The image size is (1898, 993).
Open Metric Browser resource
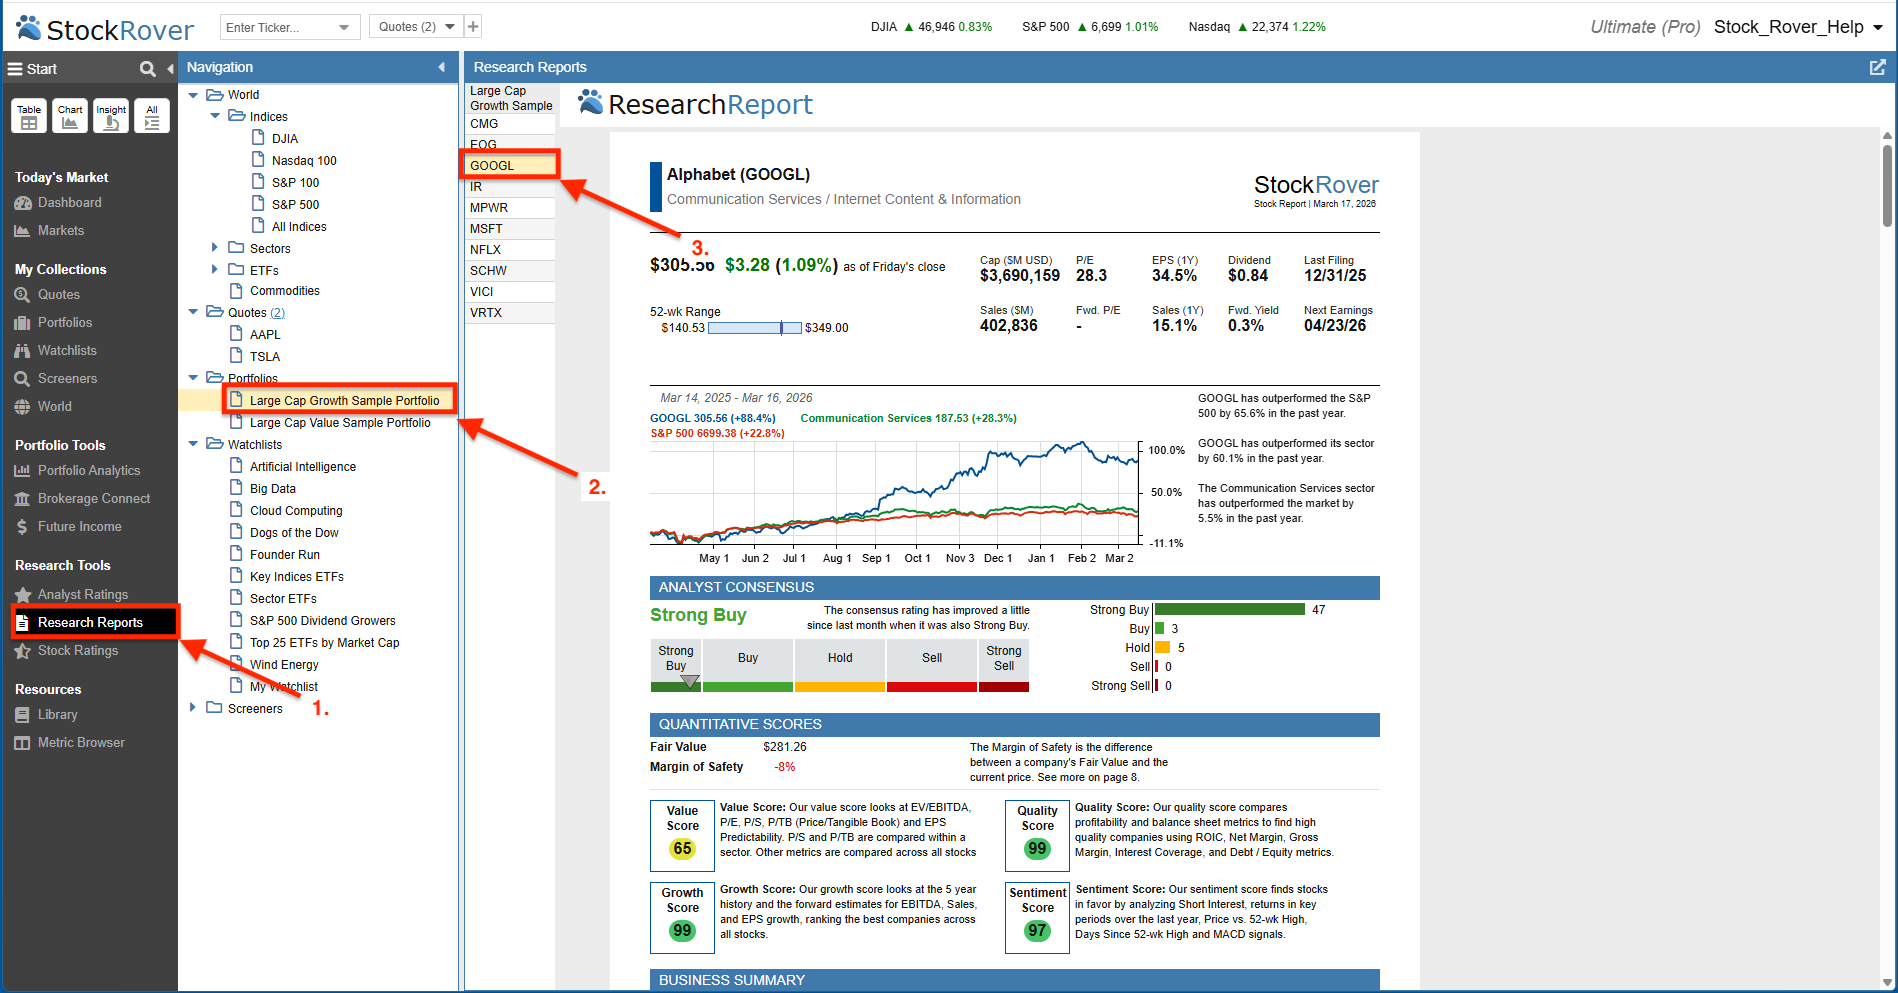click(x=81, y=743)
